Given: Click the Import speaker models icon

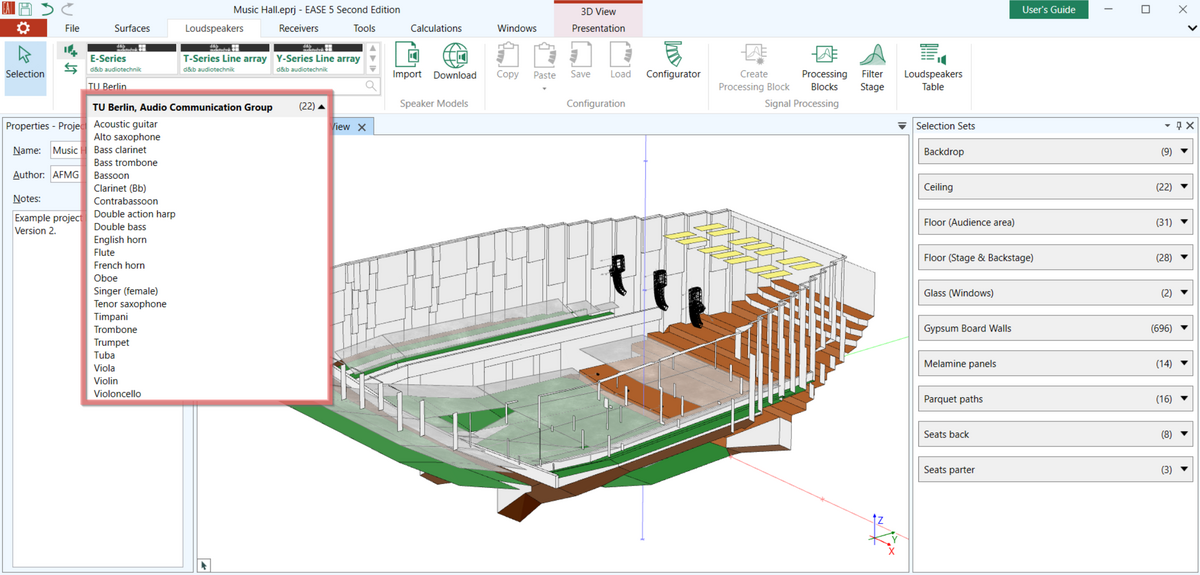Looking at the screenshot, I should point(407,61).
